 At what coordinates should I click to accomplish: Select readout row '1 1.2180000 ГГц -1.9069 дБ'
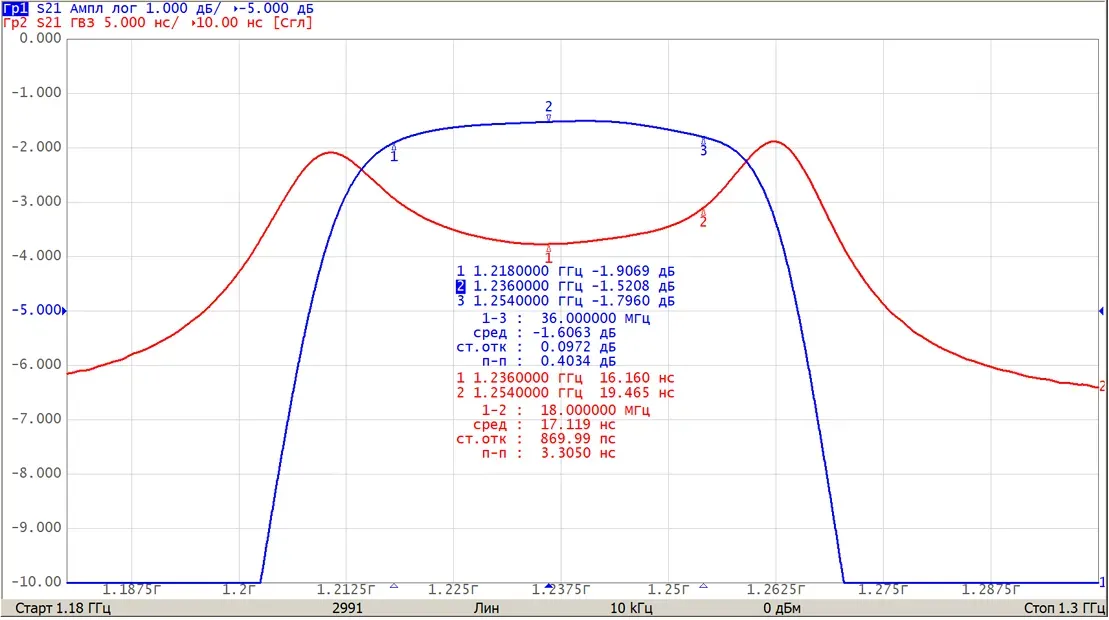click(565, 271)
